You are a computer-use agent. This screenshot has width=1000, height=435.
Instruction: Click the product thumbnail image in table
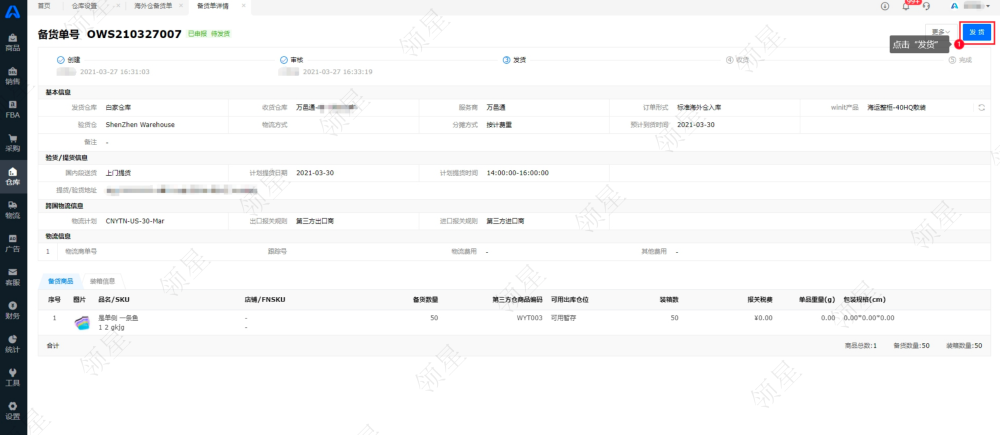[x=82, y=322]
